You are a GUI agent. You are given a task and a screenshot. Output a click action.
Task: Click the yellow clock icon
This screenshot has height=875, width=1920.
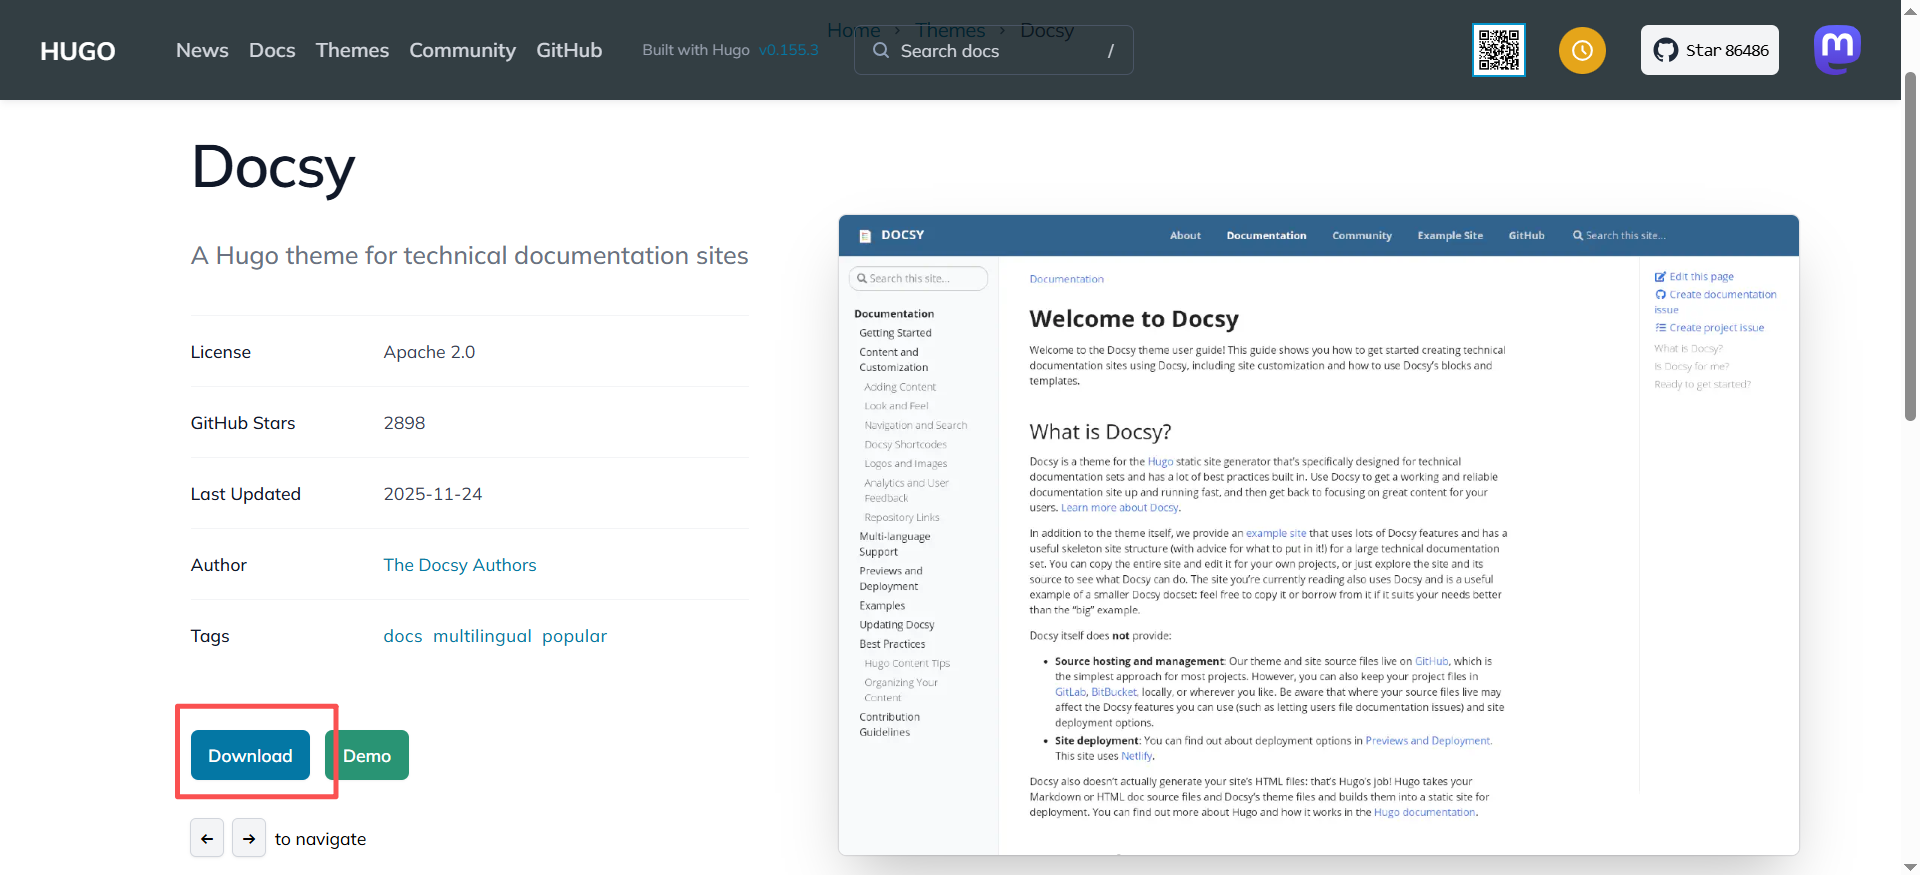[x=1582, y=50]
